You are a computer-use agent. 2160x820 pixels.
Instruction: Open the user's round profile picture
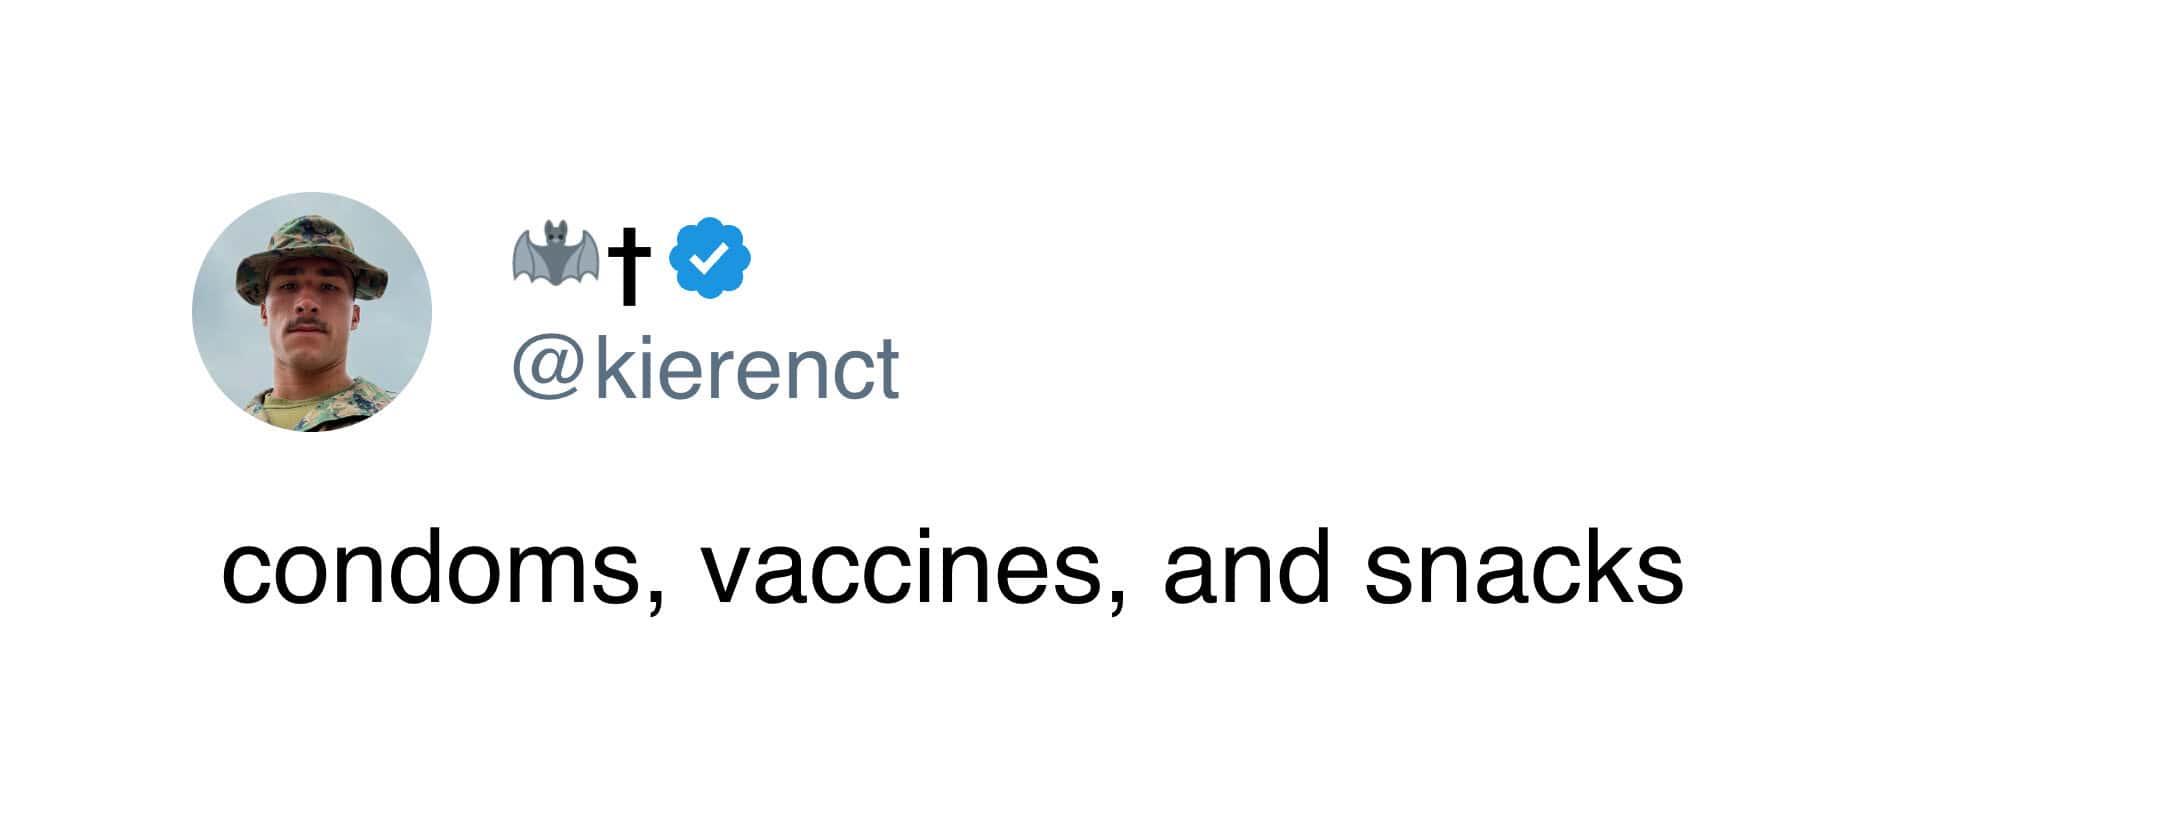tap(311, 312)
